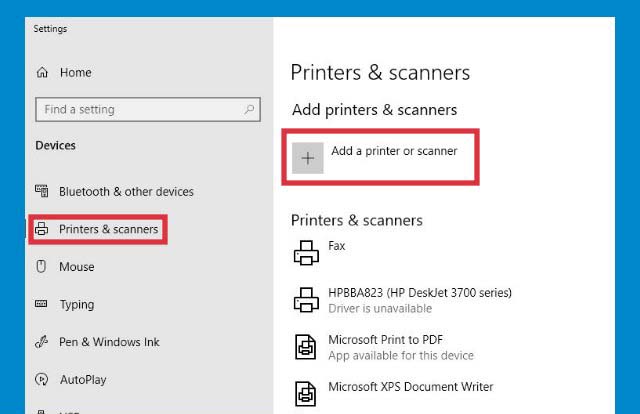The height and width of the screenshot is (414, 640).
Task: Open the AutoPlay settings page
Action: point(83,380)
